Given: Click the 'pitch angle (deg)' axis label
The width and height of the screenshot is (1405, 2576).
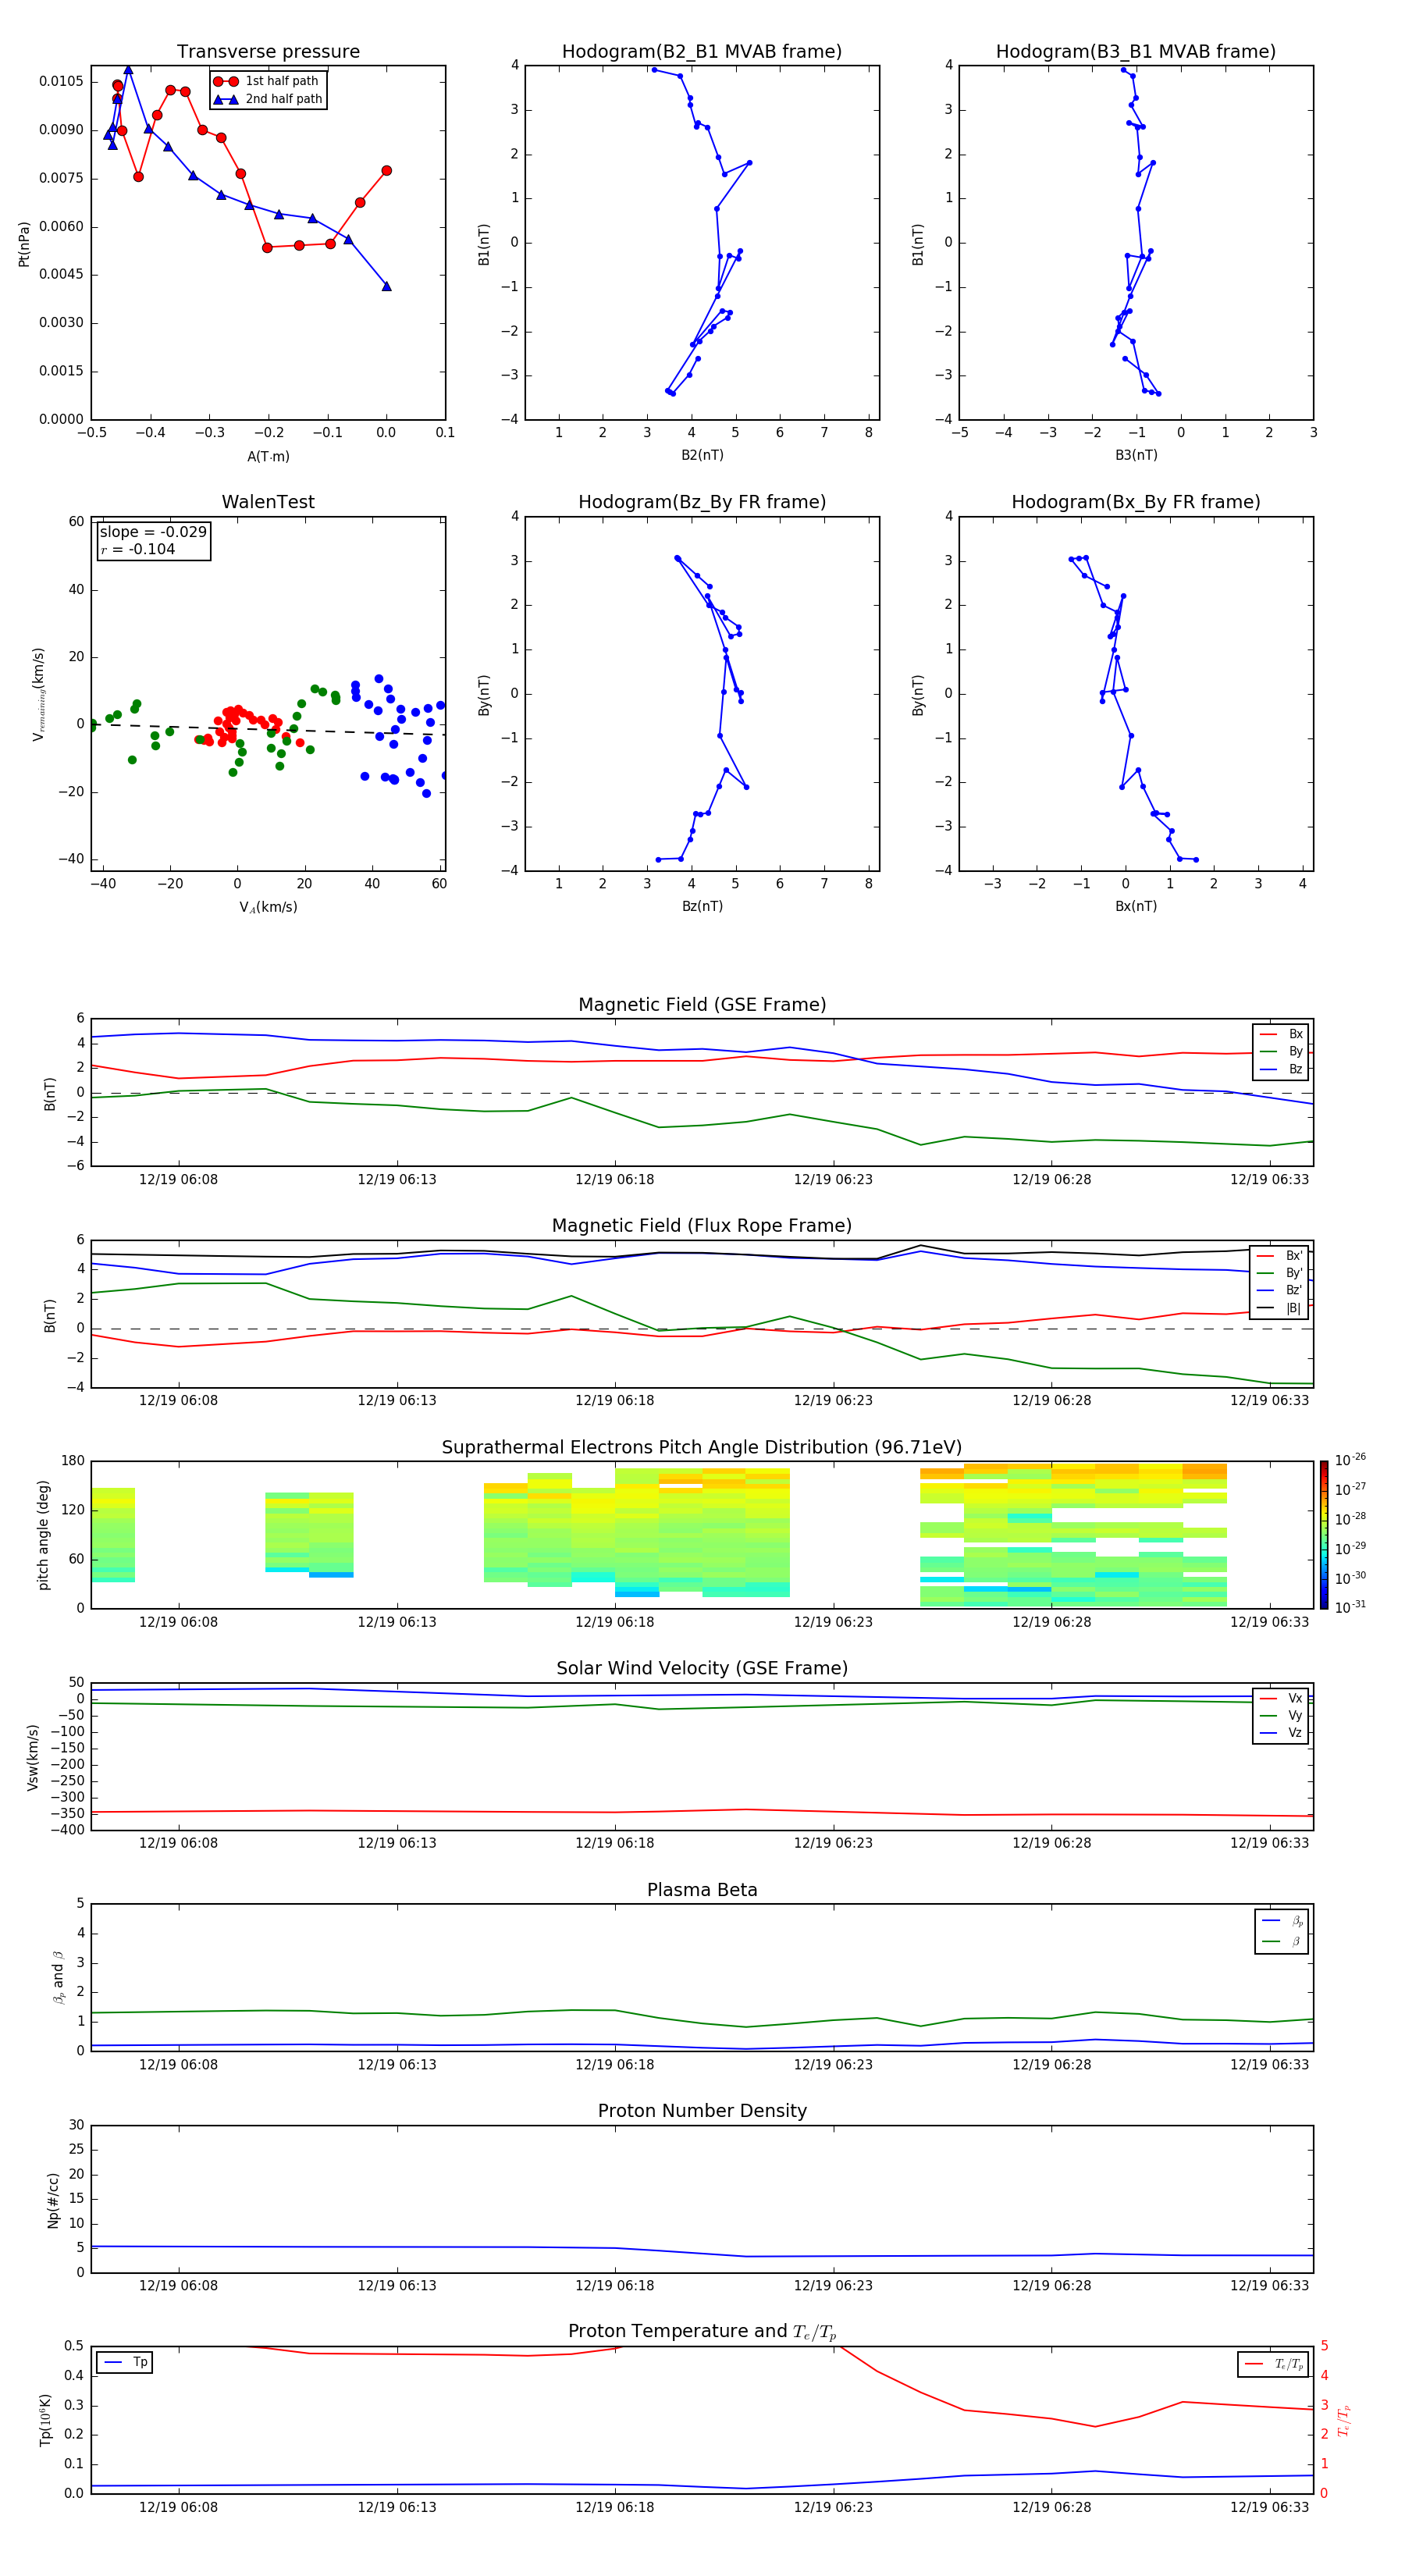Looking at the screenshot, I should (x=43, y=1535).
